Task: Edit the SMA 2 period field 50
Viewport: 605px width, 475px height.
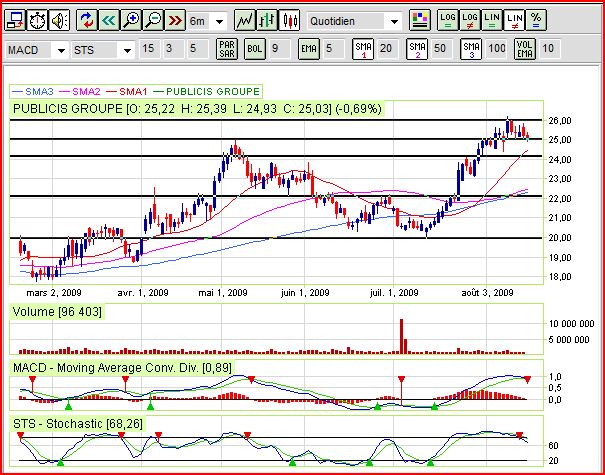Action: click(441, 49)
